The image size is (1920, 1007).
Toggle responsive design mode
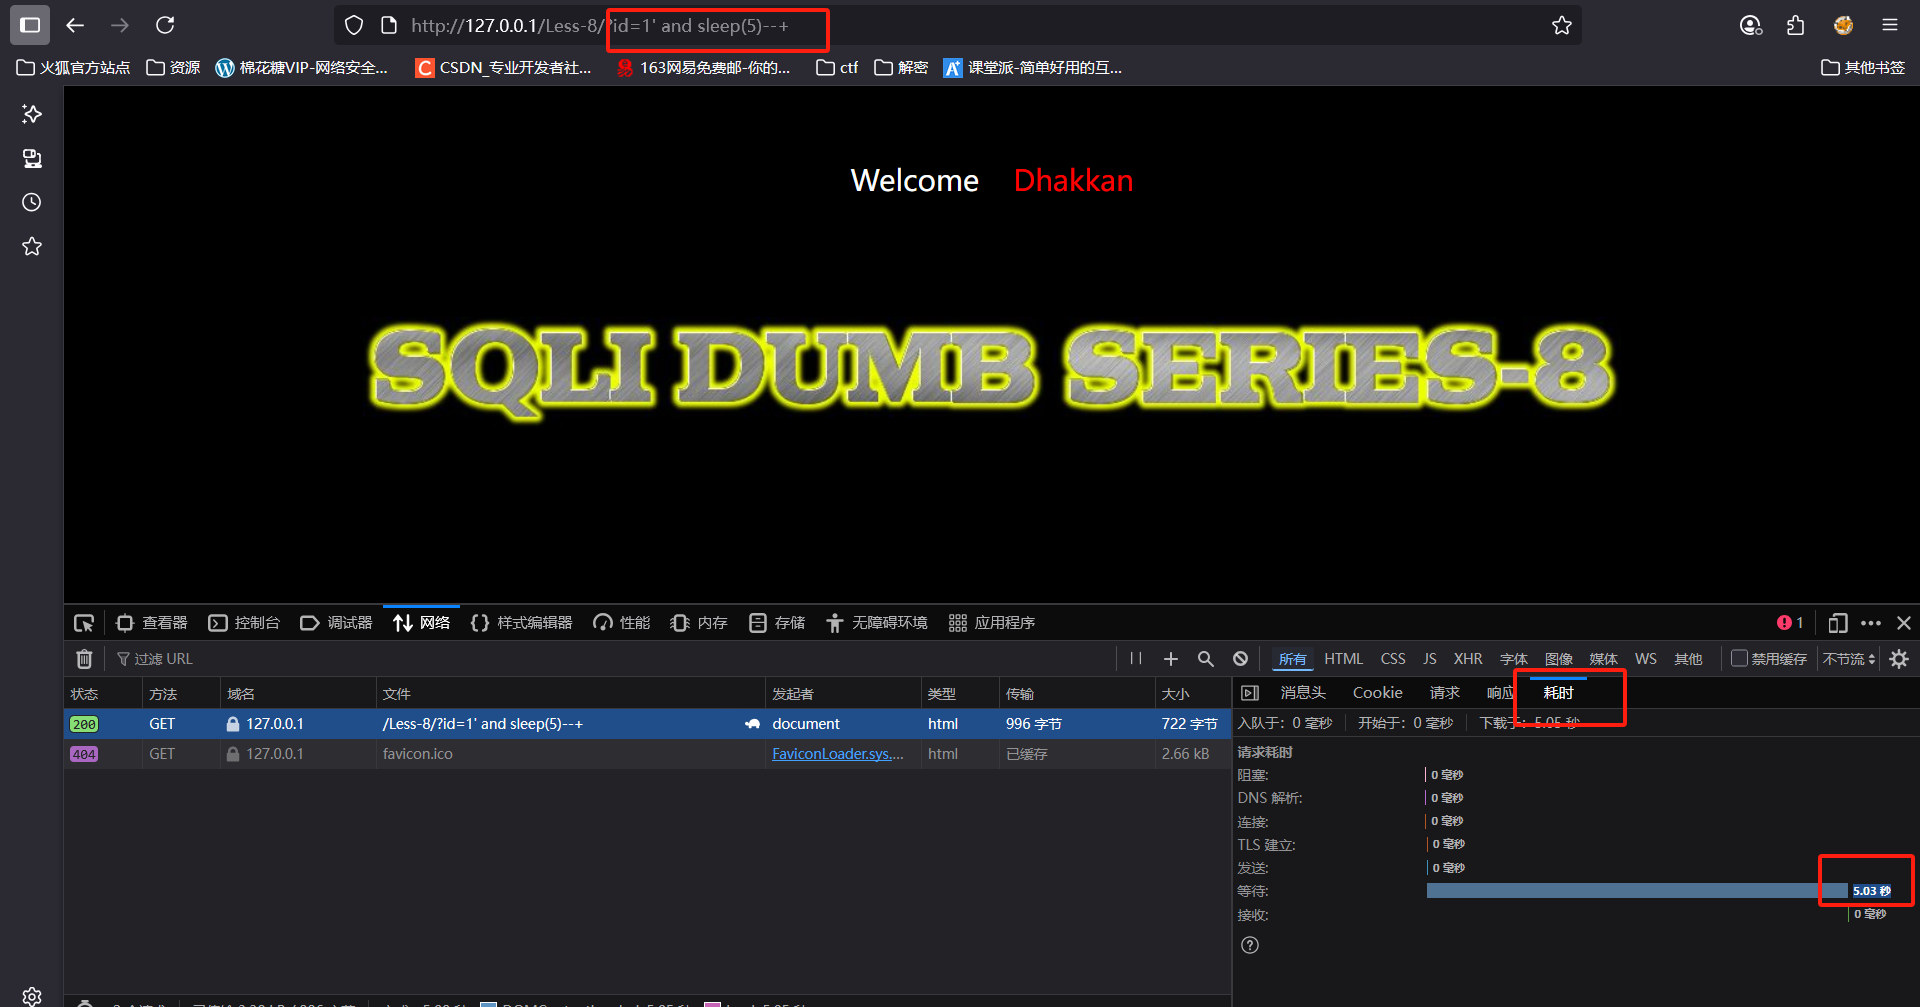pos(1837,622)
